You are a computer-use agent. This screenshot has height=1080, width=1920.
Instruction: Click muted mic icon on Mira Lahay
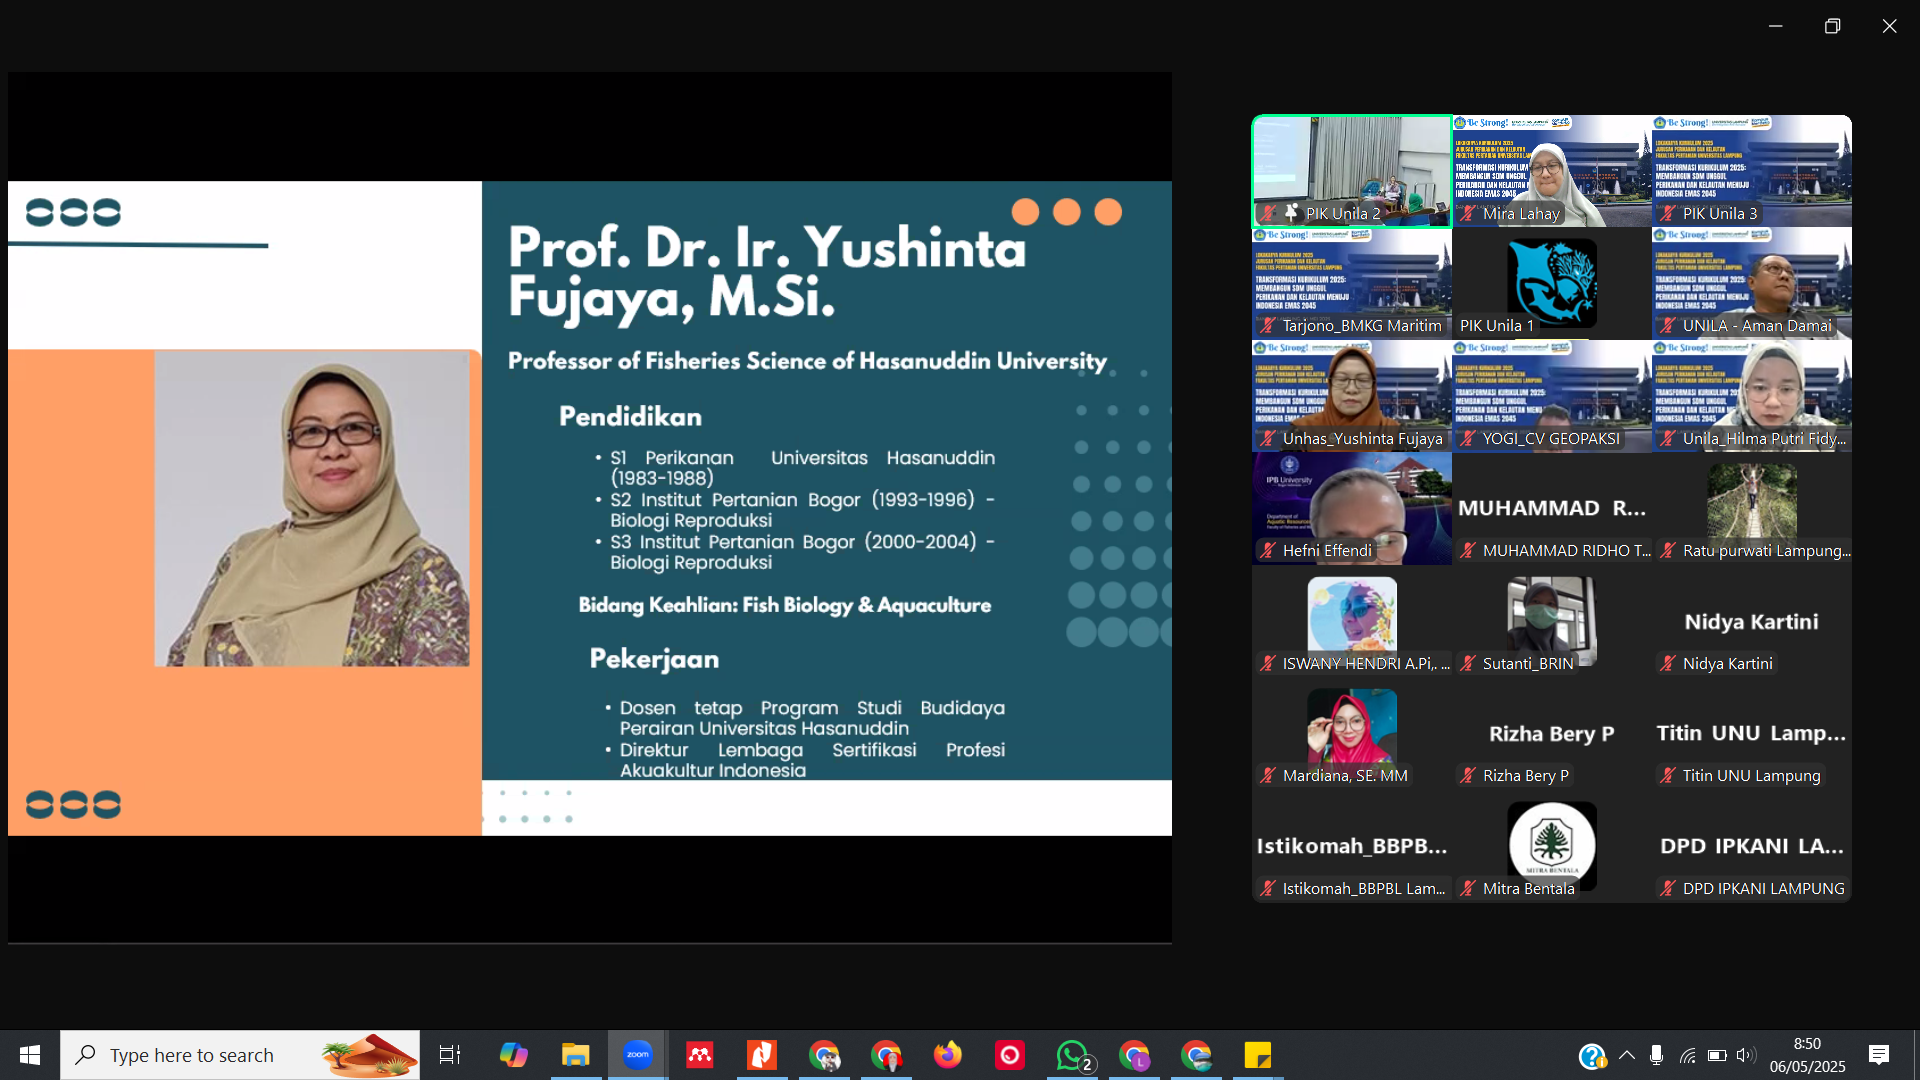[x=1467, y=213]
